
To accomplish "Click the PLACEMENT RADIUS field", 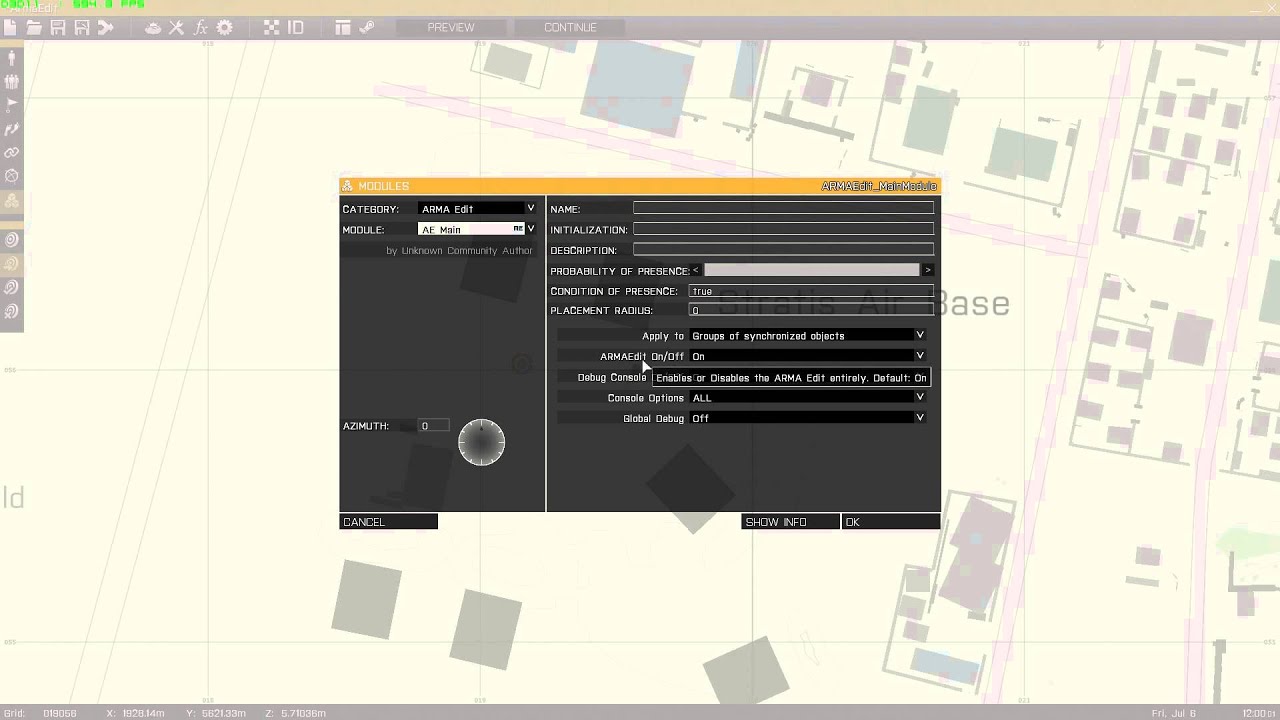I will 811,310.
